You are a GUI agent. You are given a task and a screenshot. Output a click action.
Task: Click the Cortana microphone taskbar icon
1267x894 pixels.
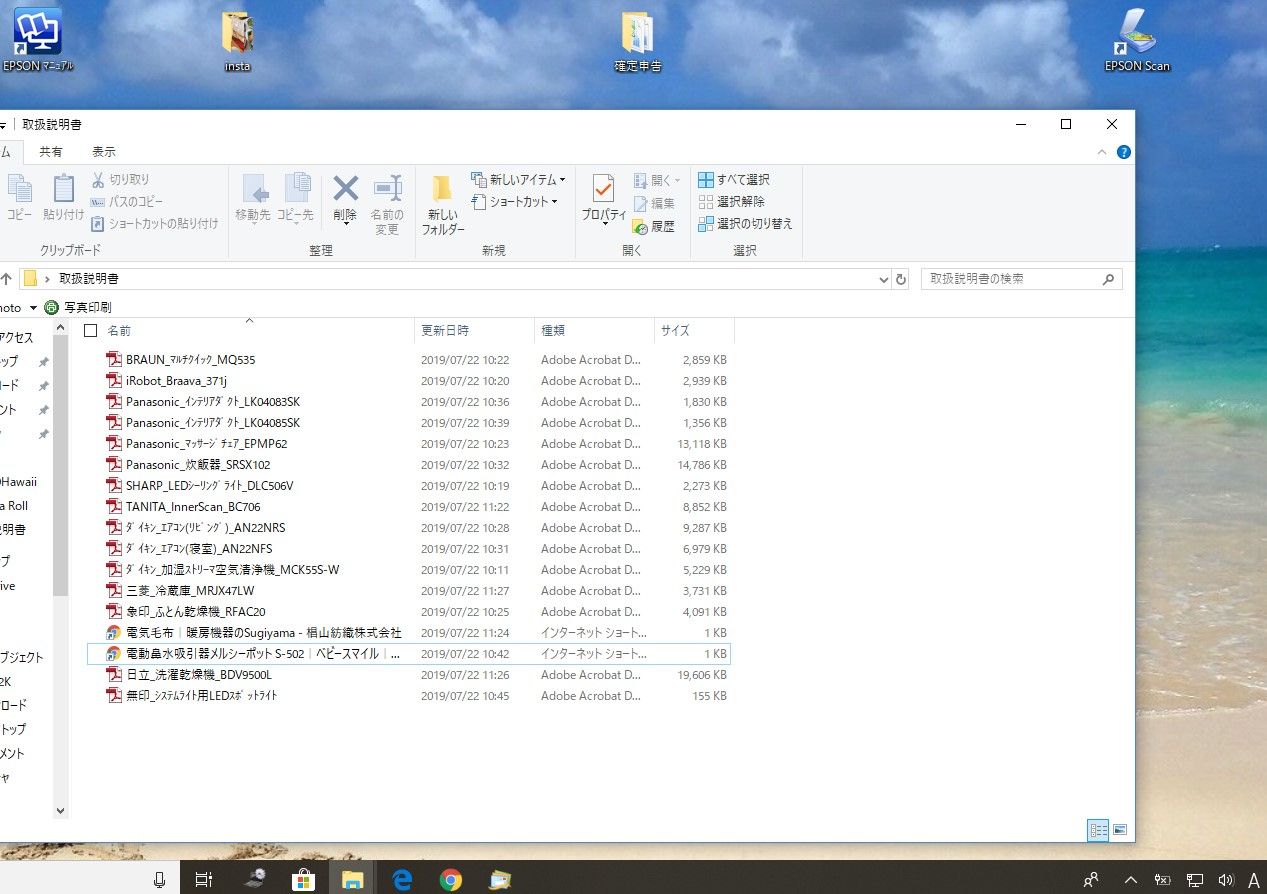[x=159, y=879]
